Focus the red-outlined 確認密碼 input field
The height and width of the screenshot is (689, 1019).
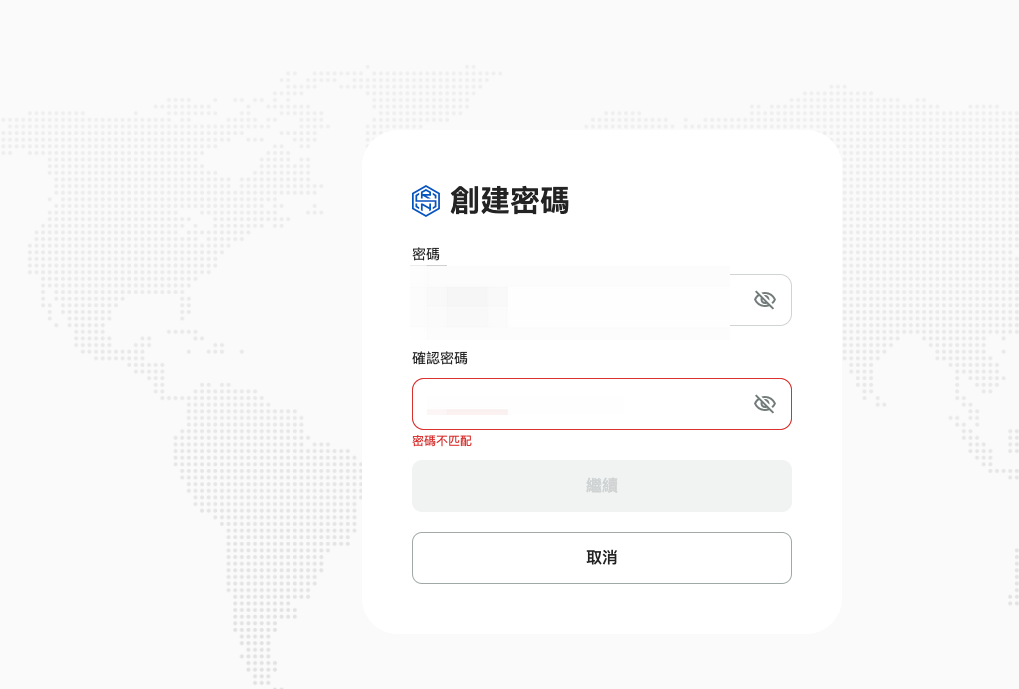point(602,404)
